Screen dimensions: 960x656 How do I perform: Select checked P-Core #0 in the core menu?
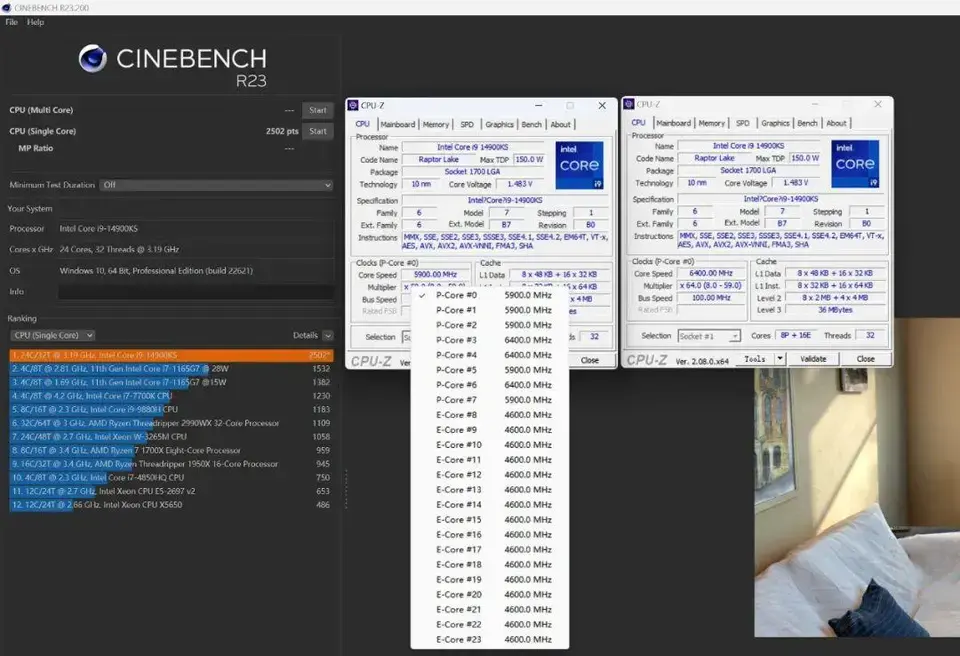click(490, 295)
